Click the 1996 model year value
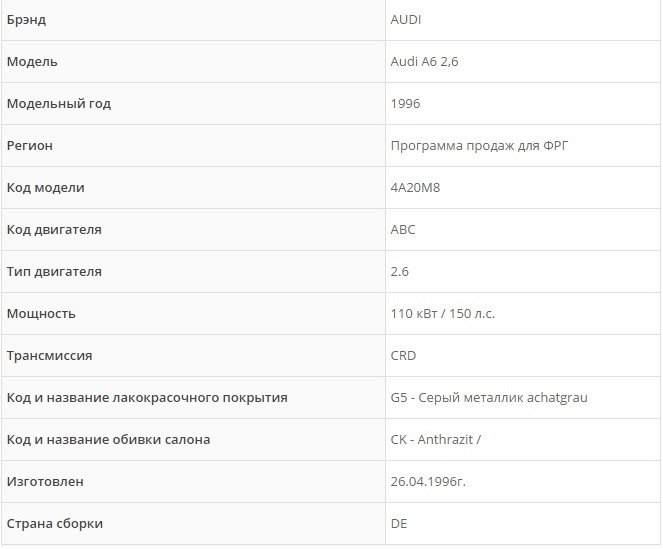663x549 pixels. (x=405, y=104)
